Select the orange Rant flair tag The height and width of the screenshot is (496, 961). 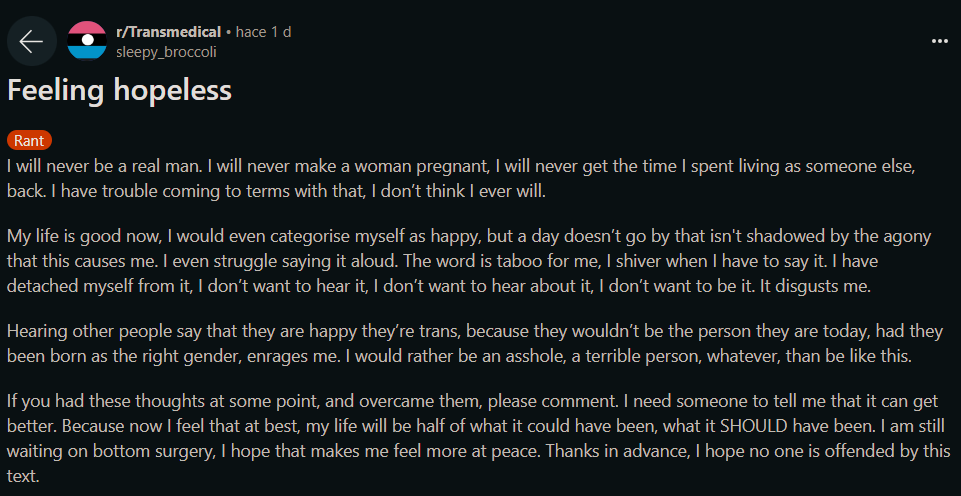29,140
